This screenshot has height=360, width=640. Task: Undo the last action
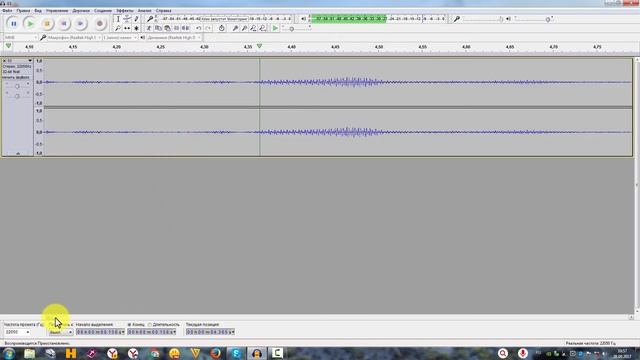tap(198, 28)
